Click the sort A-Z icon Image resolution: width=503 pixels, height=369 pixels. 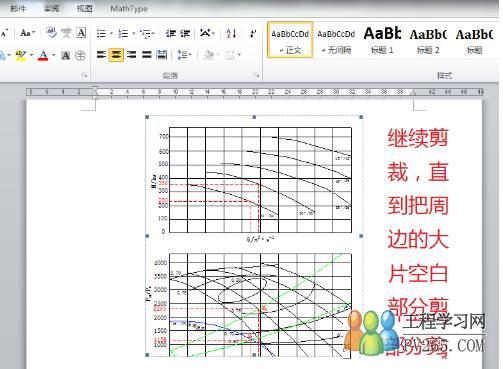231,33
